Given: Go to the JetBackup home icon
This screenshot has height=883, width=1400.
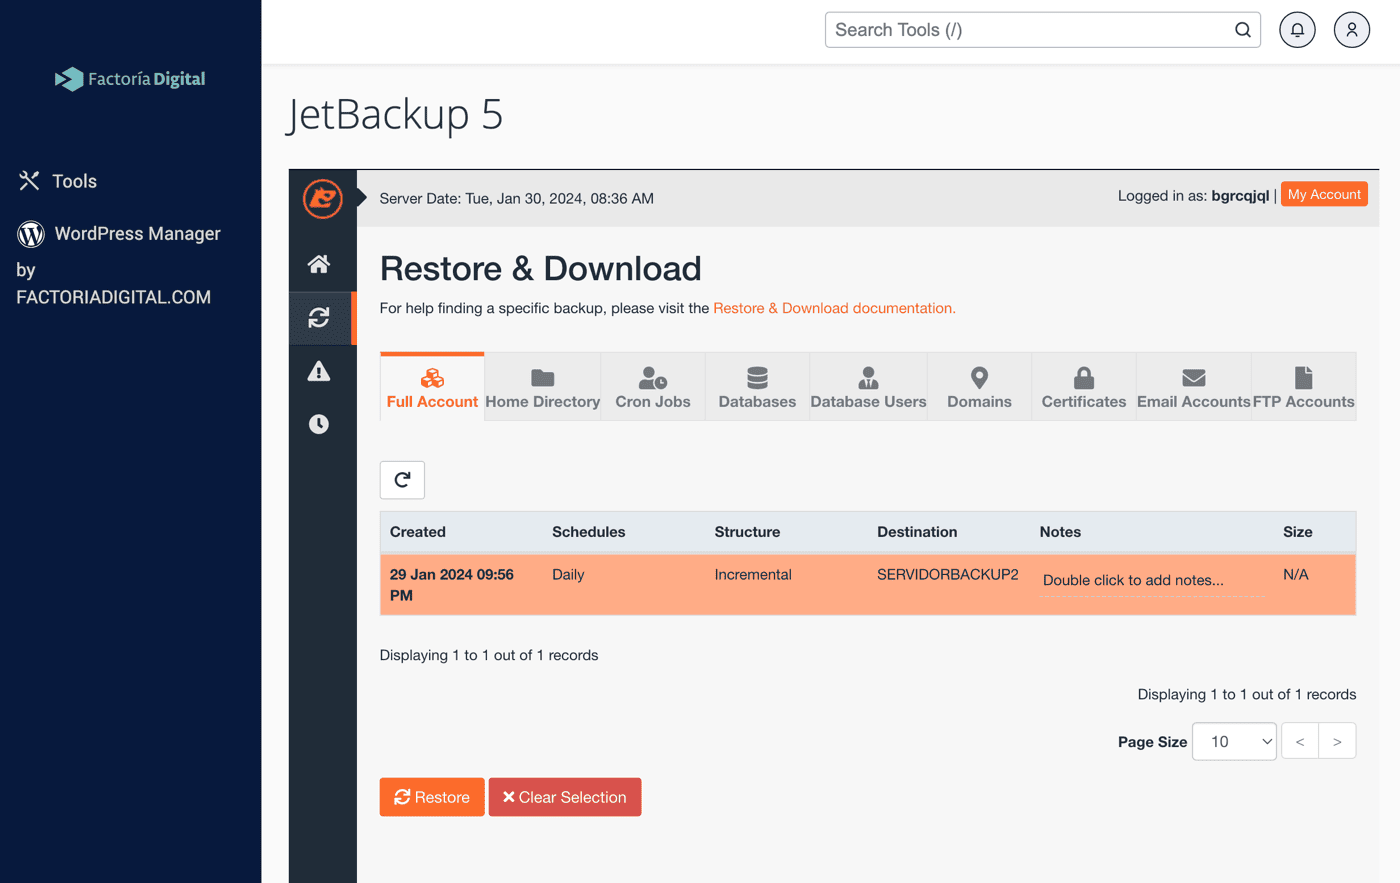Looking at the screenshot, I should (x=319, y=264).
